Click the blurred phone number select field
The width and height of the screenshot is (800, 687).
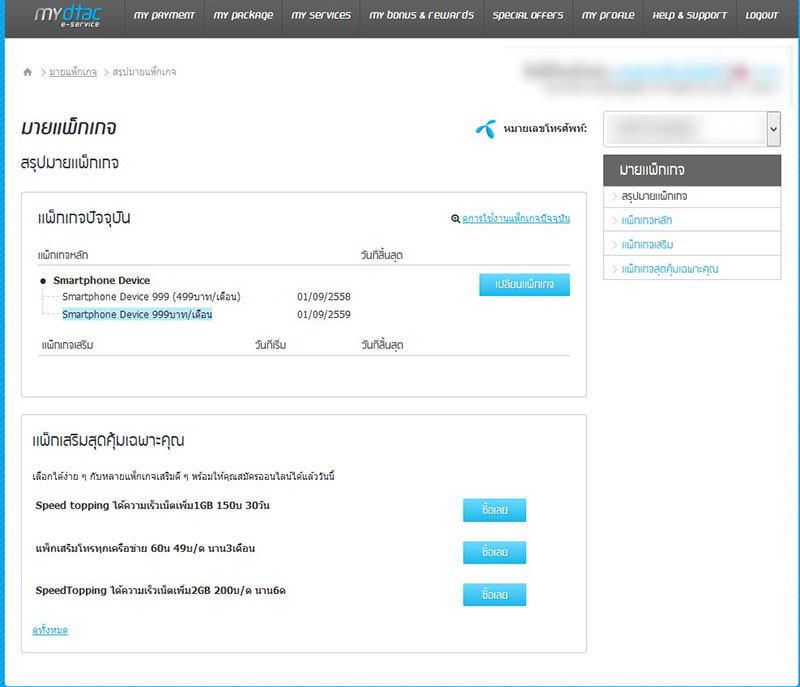click(685, 129)
